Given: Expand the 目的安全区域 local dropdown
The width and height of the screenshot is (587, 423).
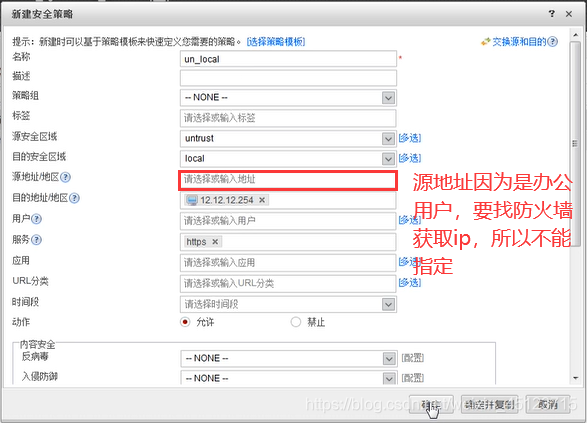Looking at the screenshot, I should pyautogui.click(x=389, y=159).
